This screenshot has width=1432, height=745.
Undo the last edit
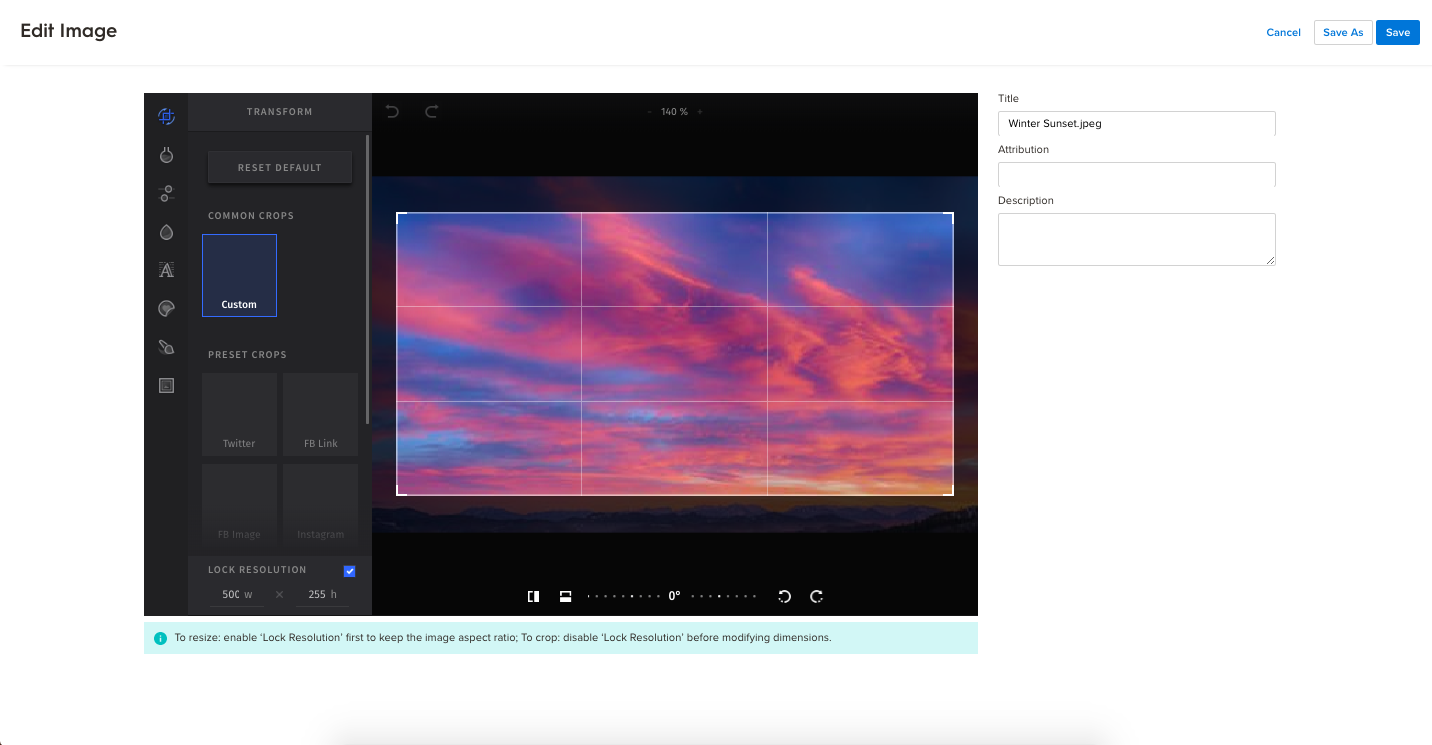(x=392, y=112)
